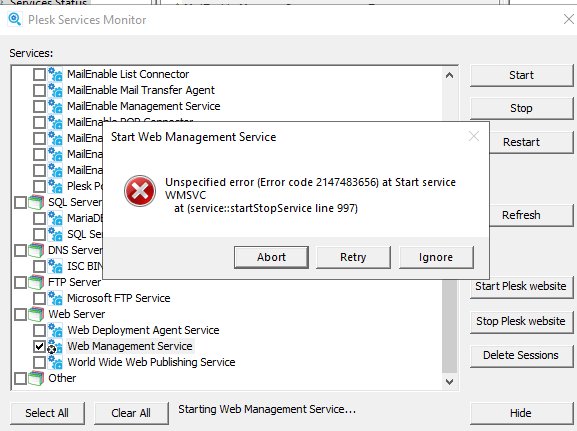This screenshot has height=431, width=577.
Task: Click the MariaDB service icon
Action: 55,218
